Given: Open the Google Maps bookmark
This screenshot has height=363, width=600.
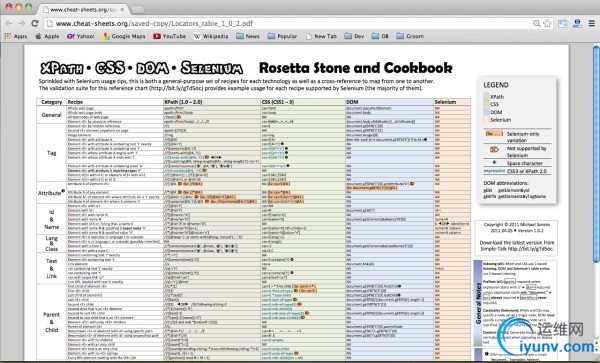Looking at the screenshot, I should point(124,36).
